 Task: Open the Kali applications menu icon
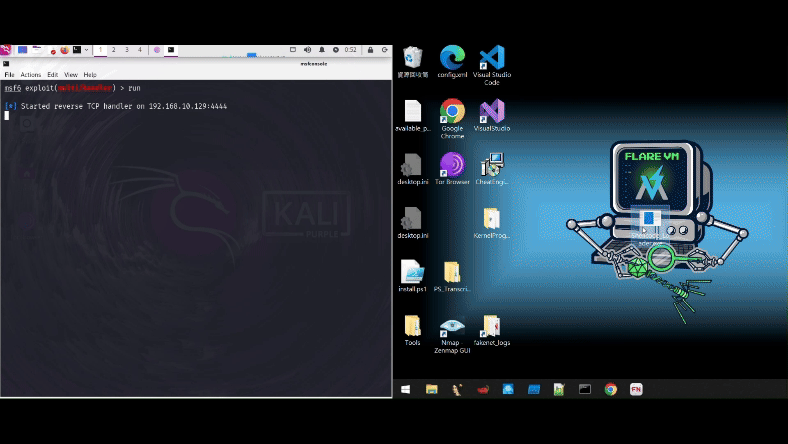[6, 50]
